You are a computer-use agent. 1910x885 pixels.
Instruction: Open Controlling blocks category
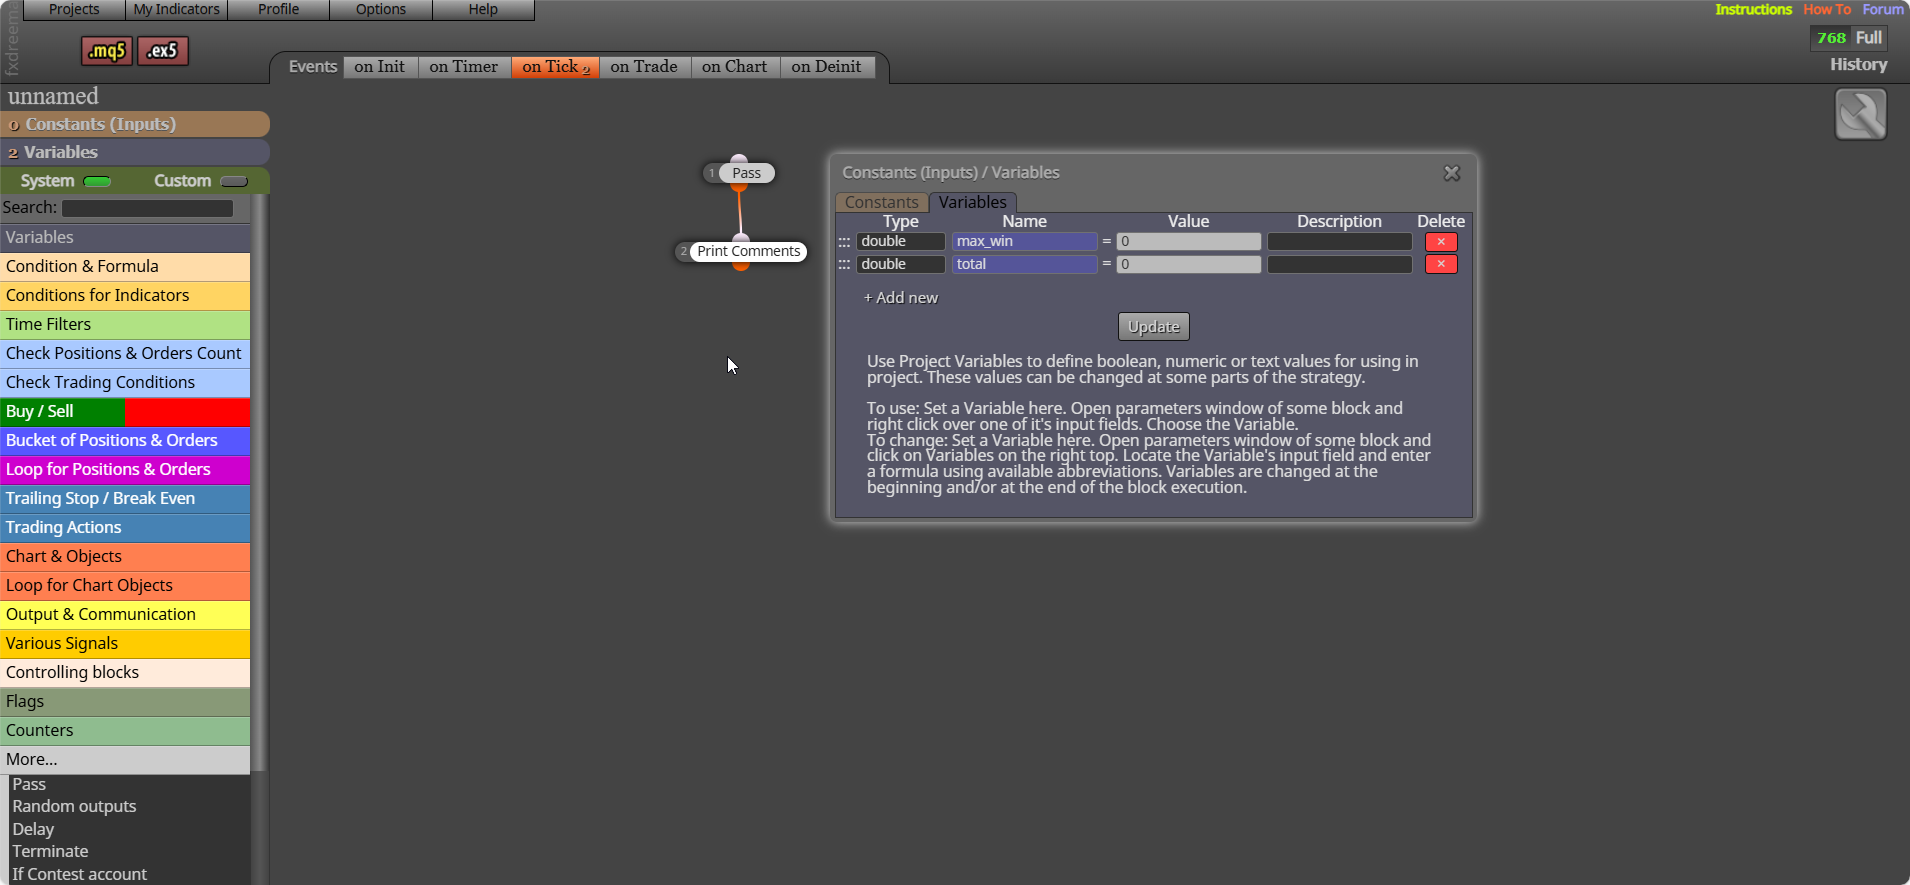pyautogui.click(x=125, y=673)
